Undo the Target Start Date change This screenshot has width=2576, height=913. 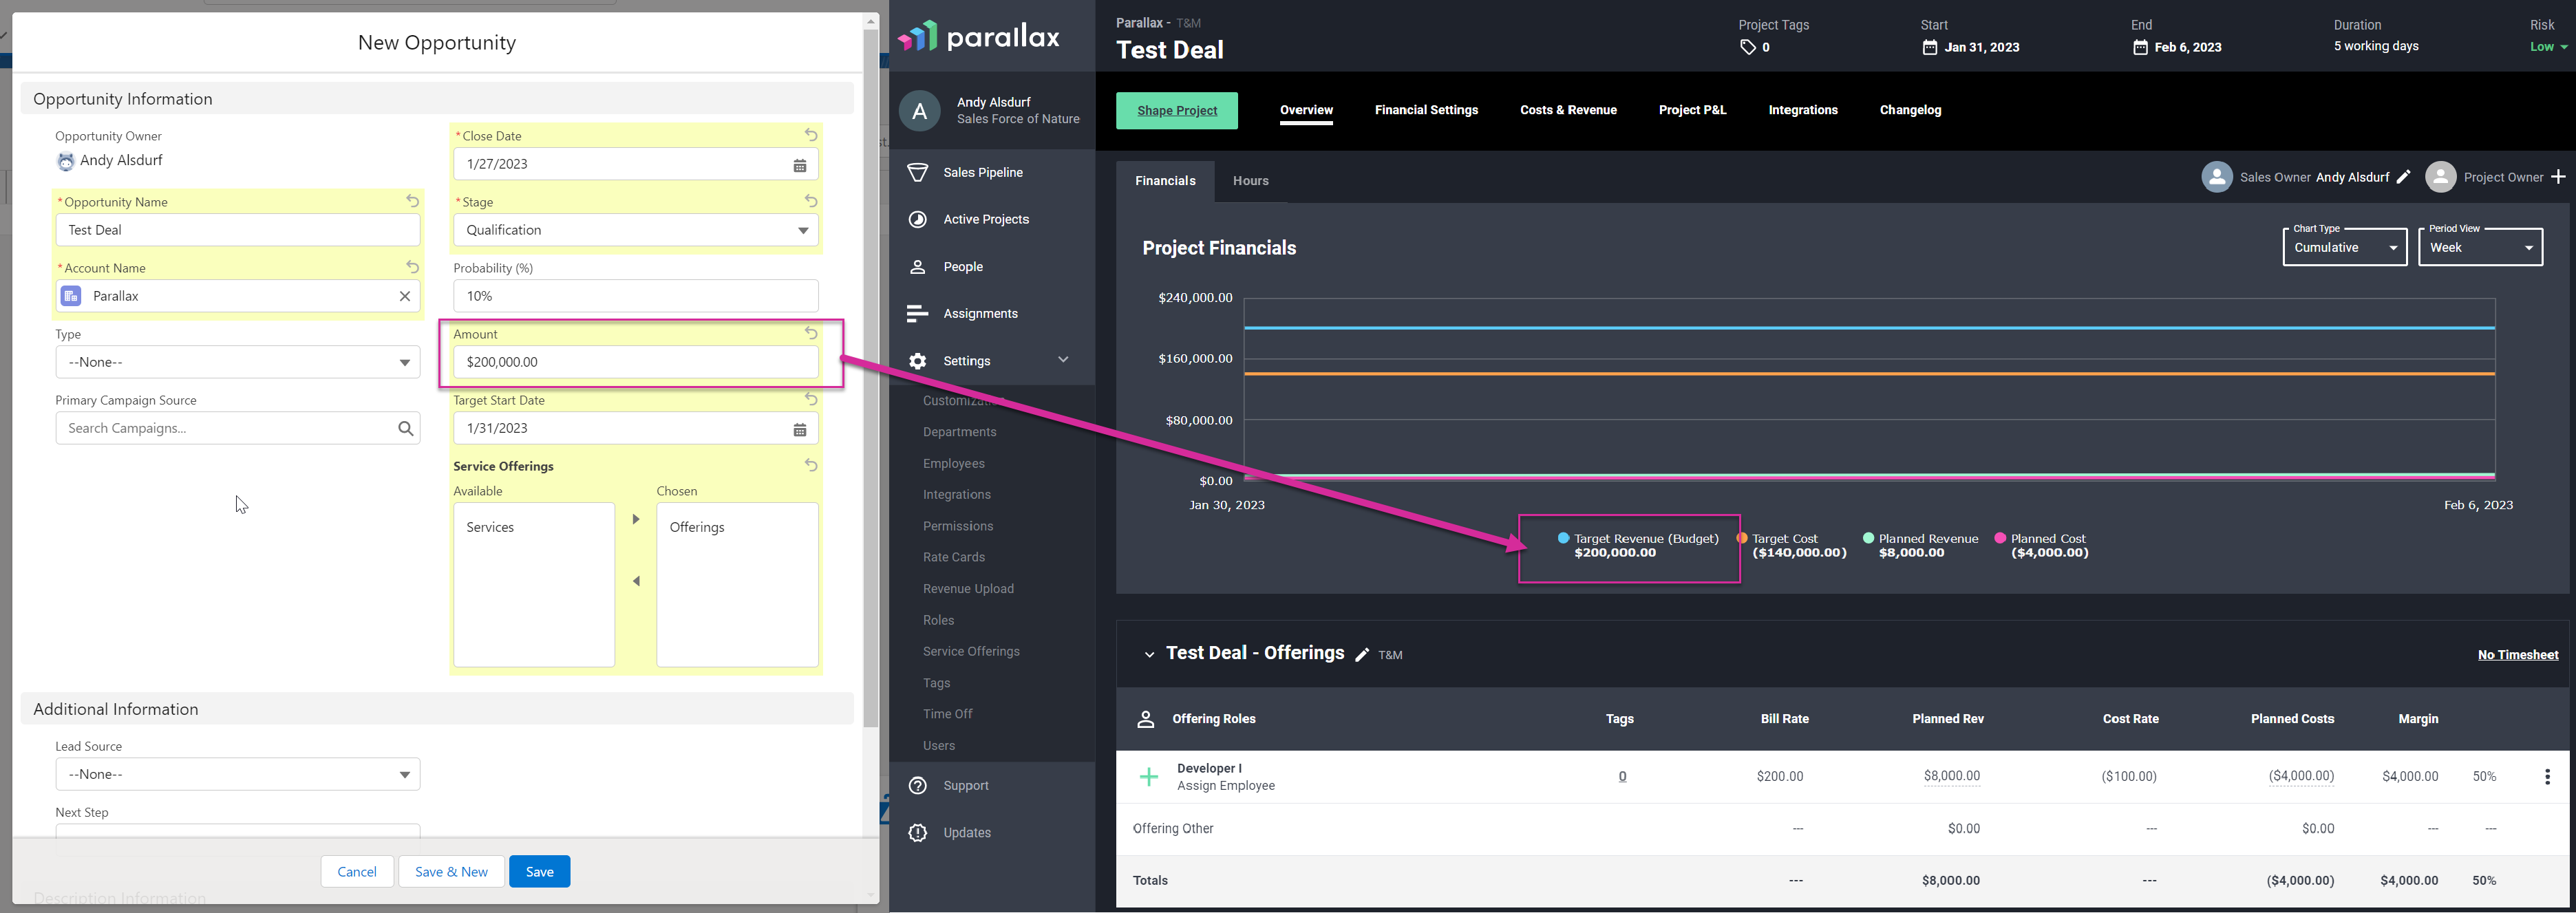click(x=811, y=399)
